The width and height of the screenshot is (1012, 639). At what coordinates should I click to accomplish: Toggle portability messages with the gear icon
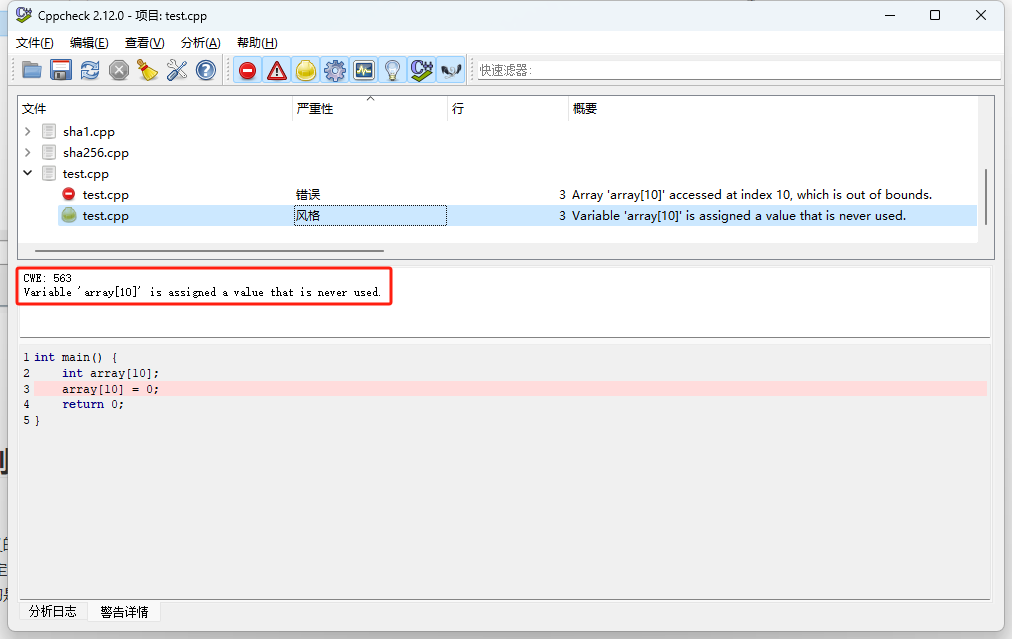[335, 70]
